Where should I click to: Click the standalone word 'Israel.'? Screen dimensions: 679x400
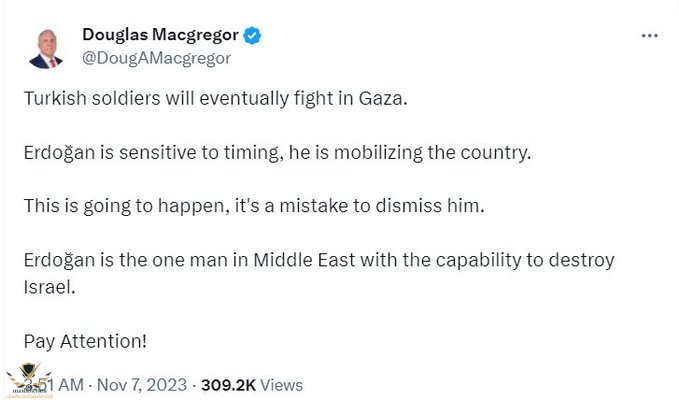pos(49,287)
